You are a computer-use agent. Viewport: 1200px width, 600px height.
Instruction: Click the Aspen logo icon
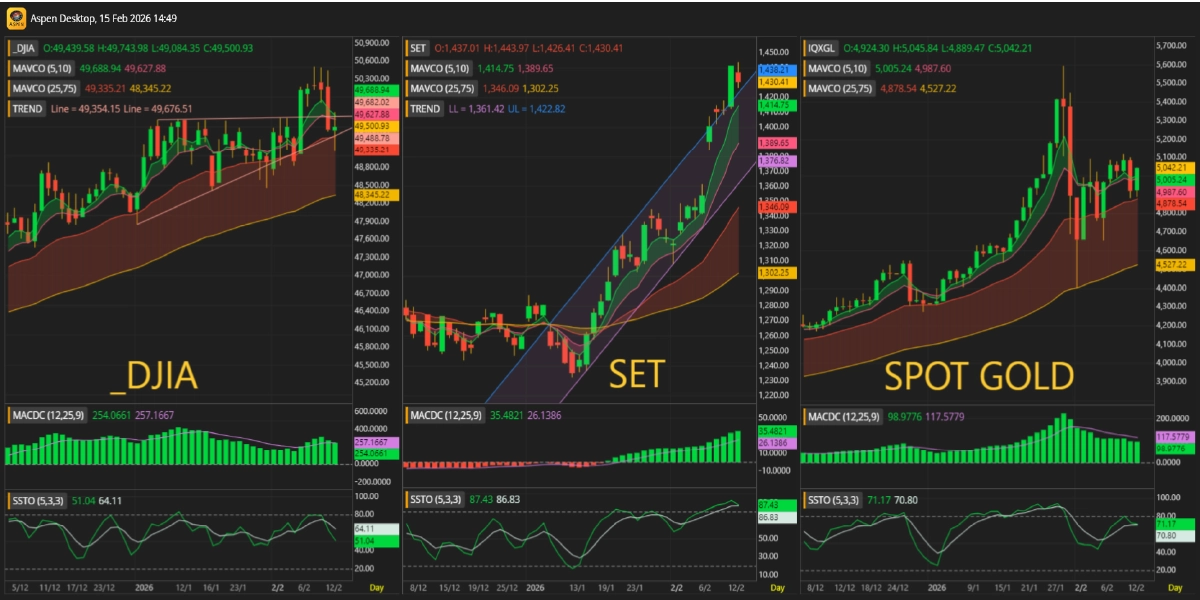pyautogui.click(x=15, y=18)
